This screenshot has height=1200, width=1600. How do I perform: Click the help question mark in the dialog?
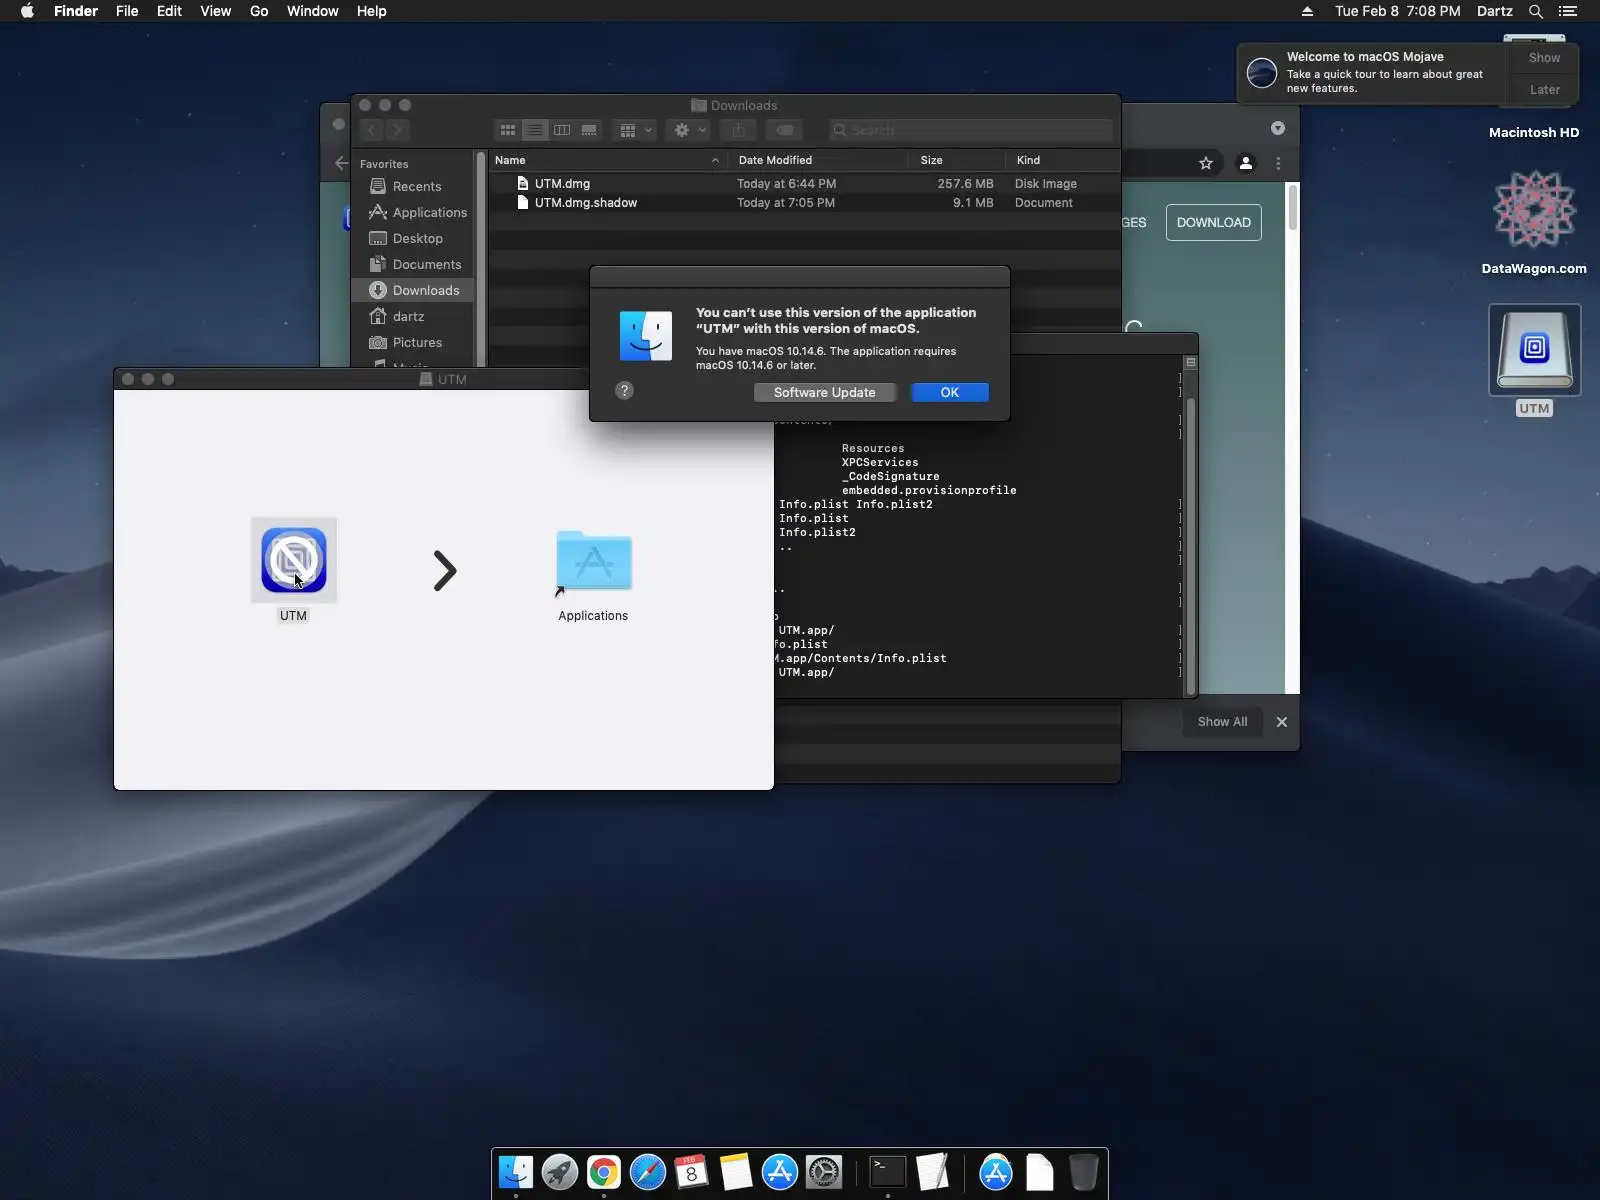tap(625, 390)
